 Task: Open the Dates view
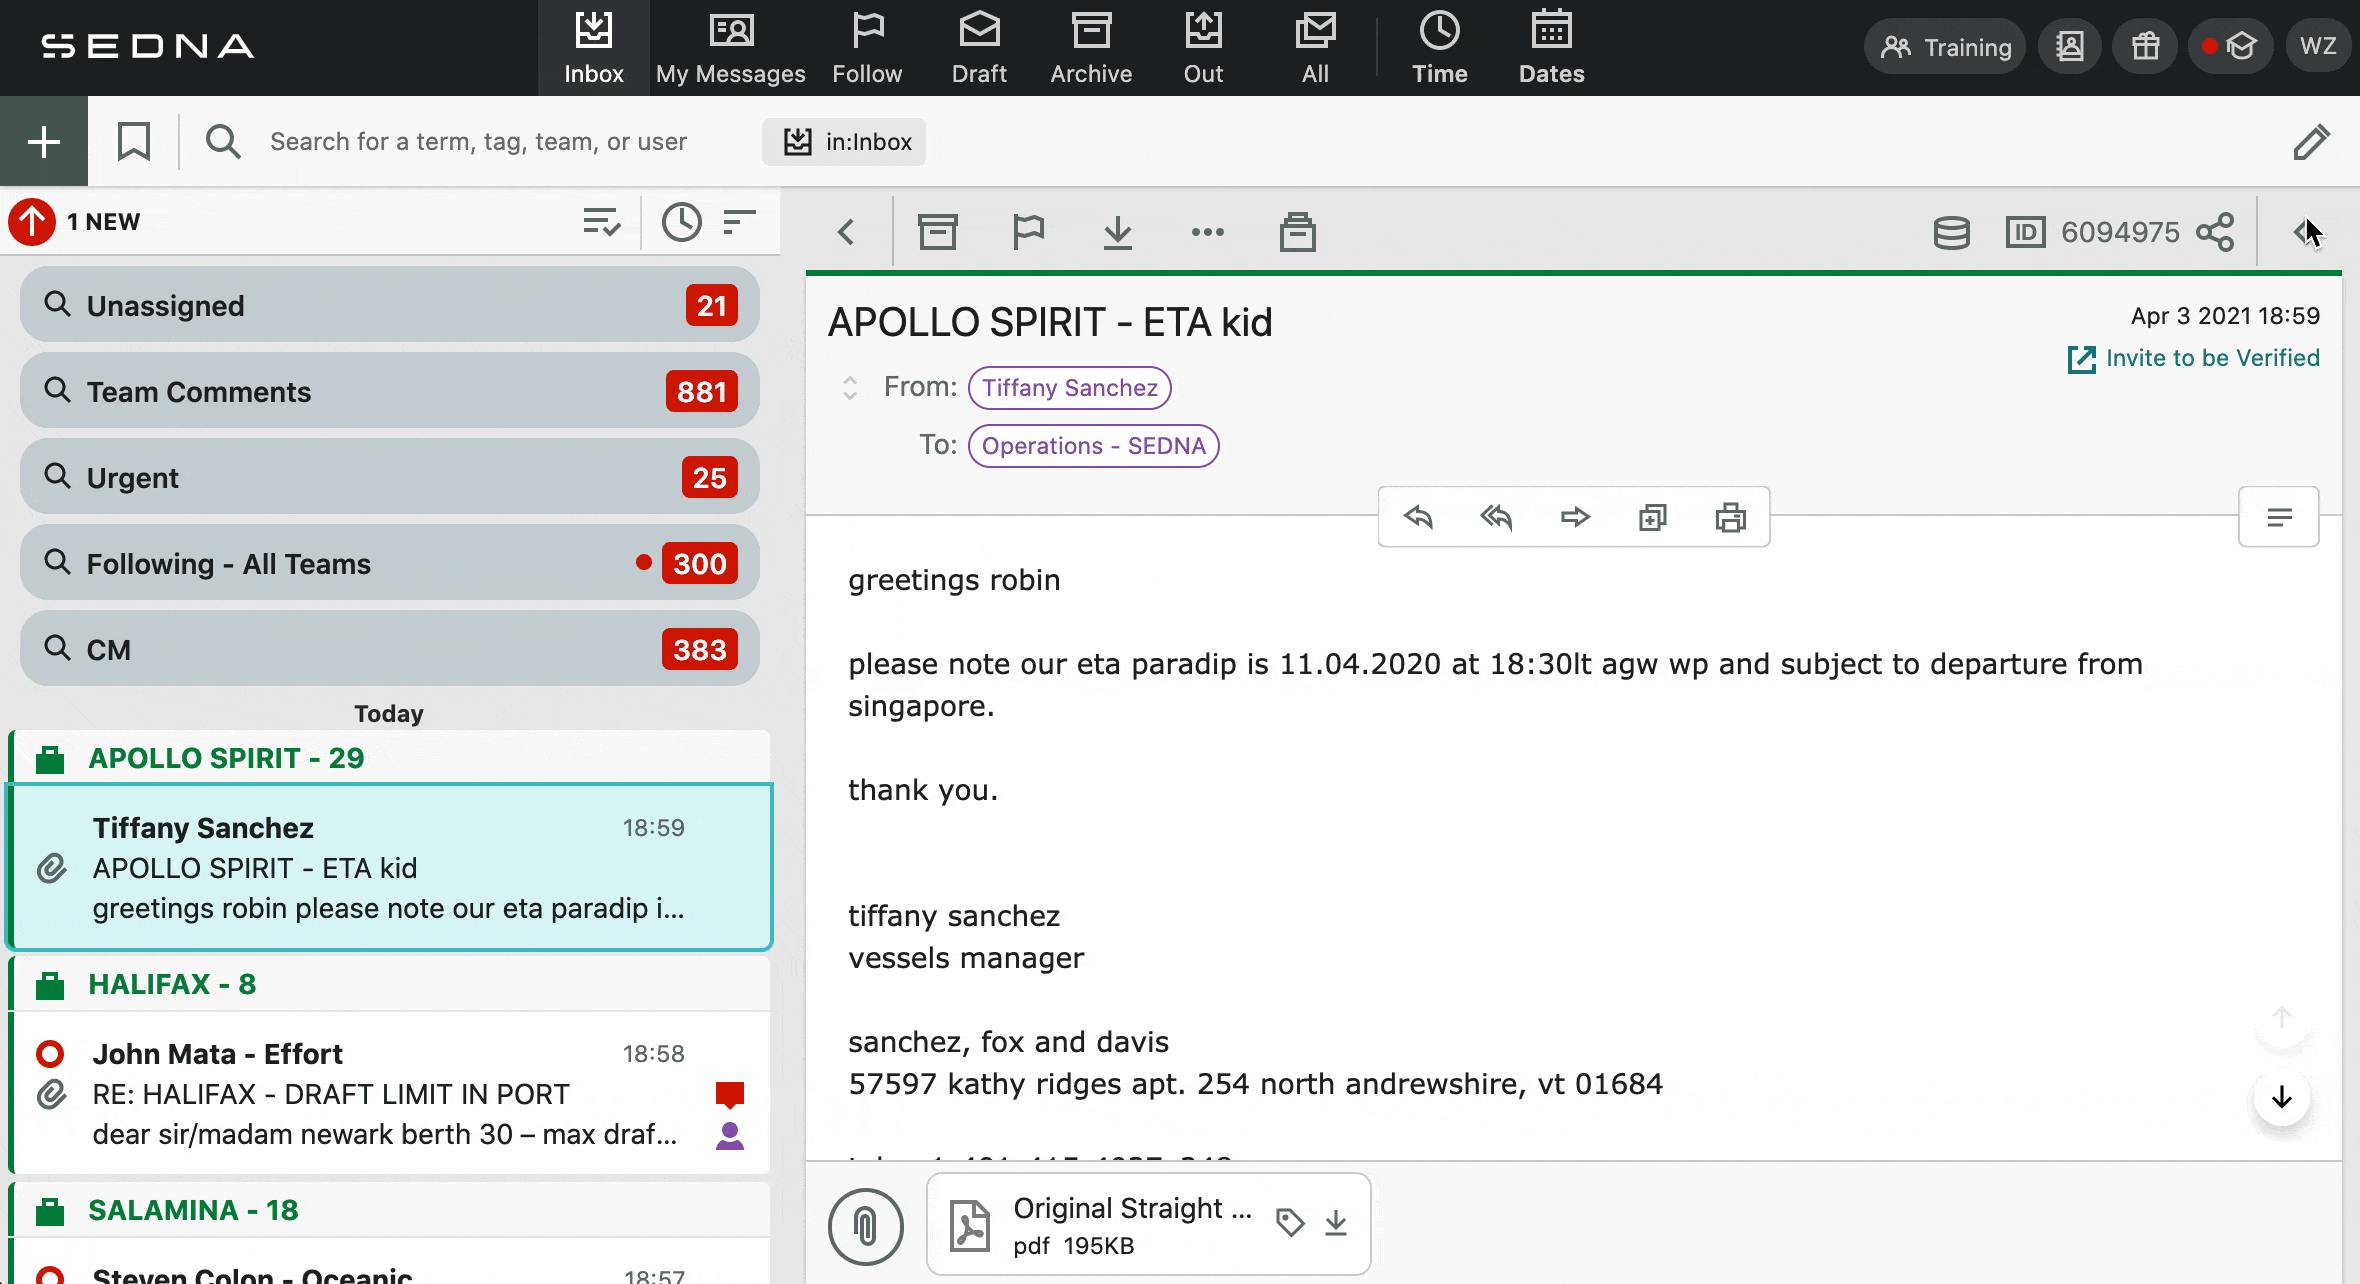[1551, 48]
